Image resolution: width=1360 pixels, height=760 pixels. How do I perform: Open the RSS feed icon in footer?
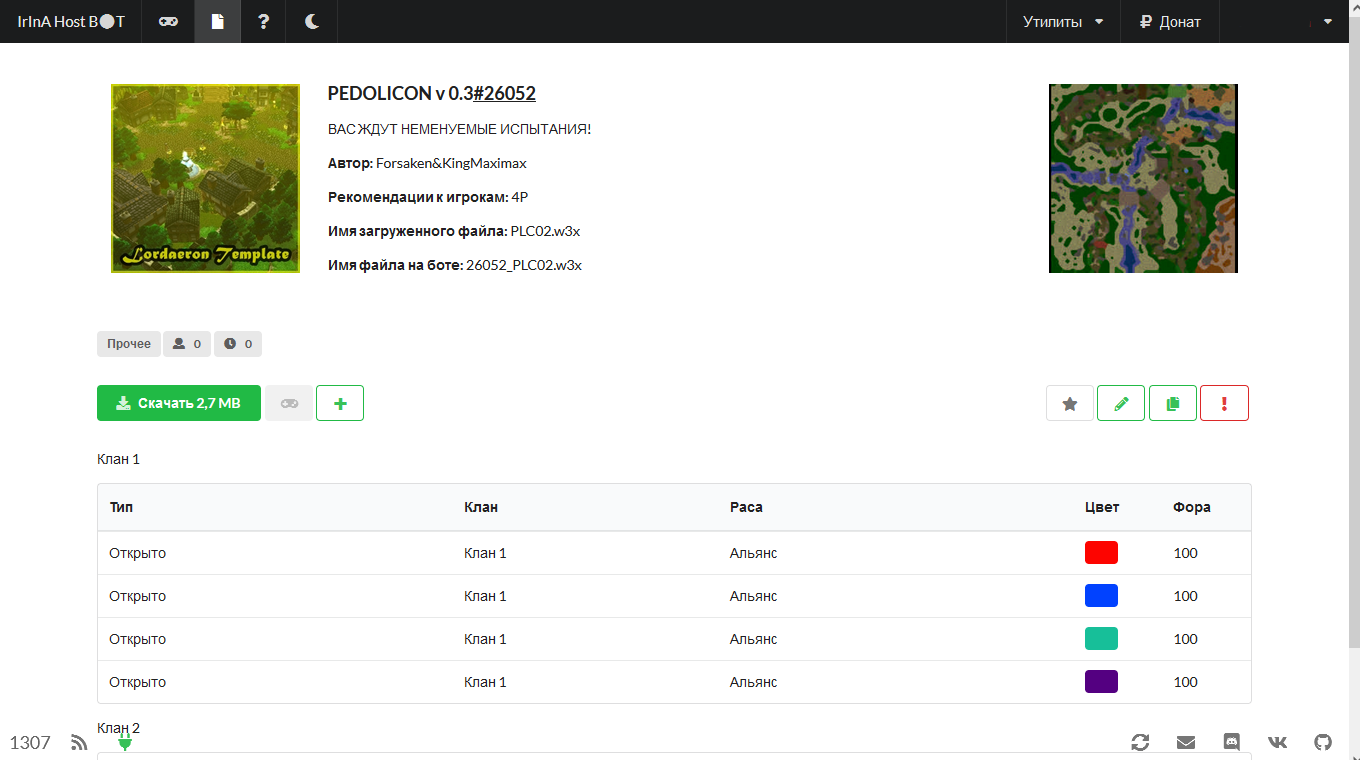[79, 742]
